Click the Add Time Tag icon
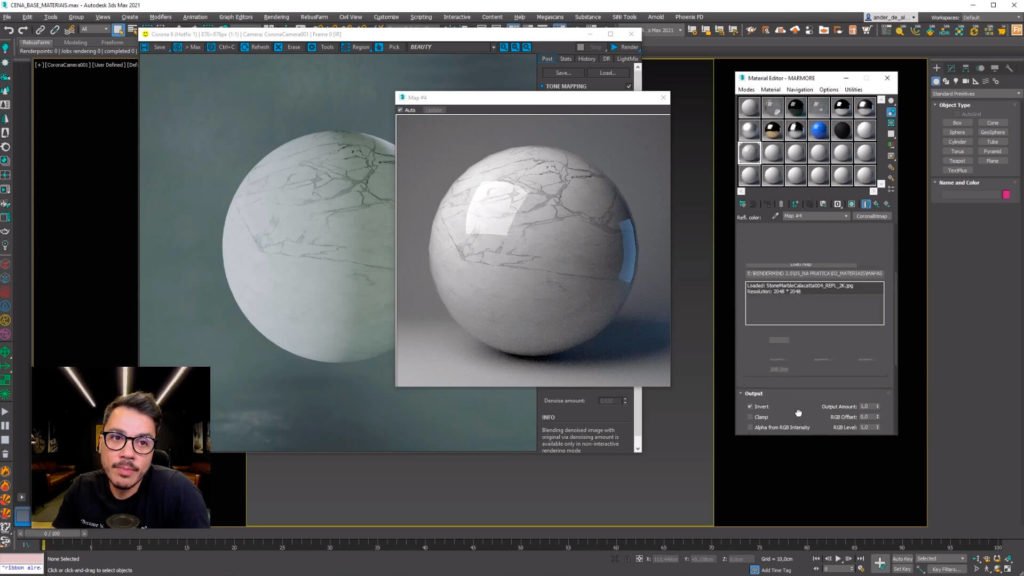 [754, 569]
